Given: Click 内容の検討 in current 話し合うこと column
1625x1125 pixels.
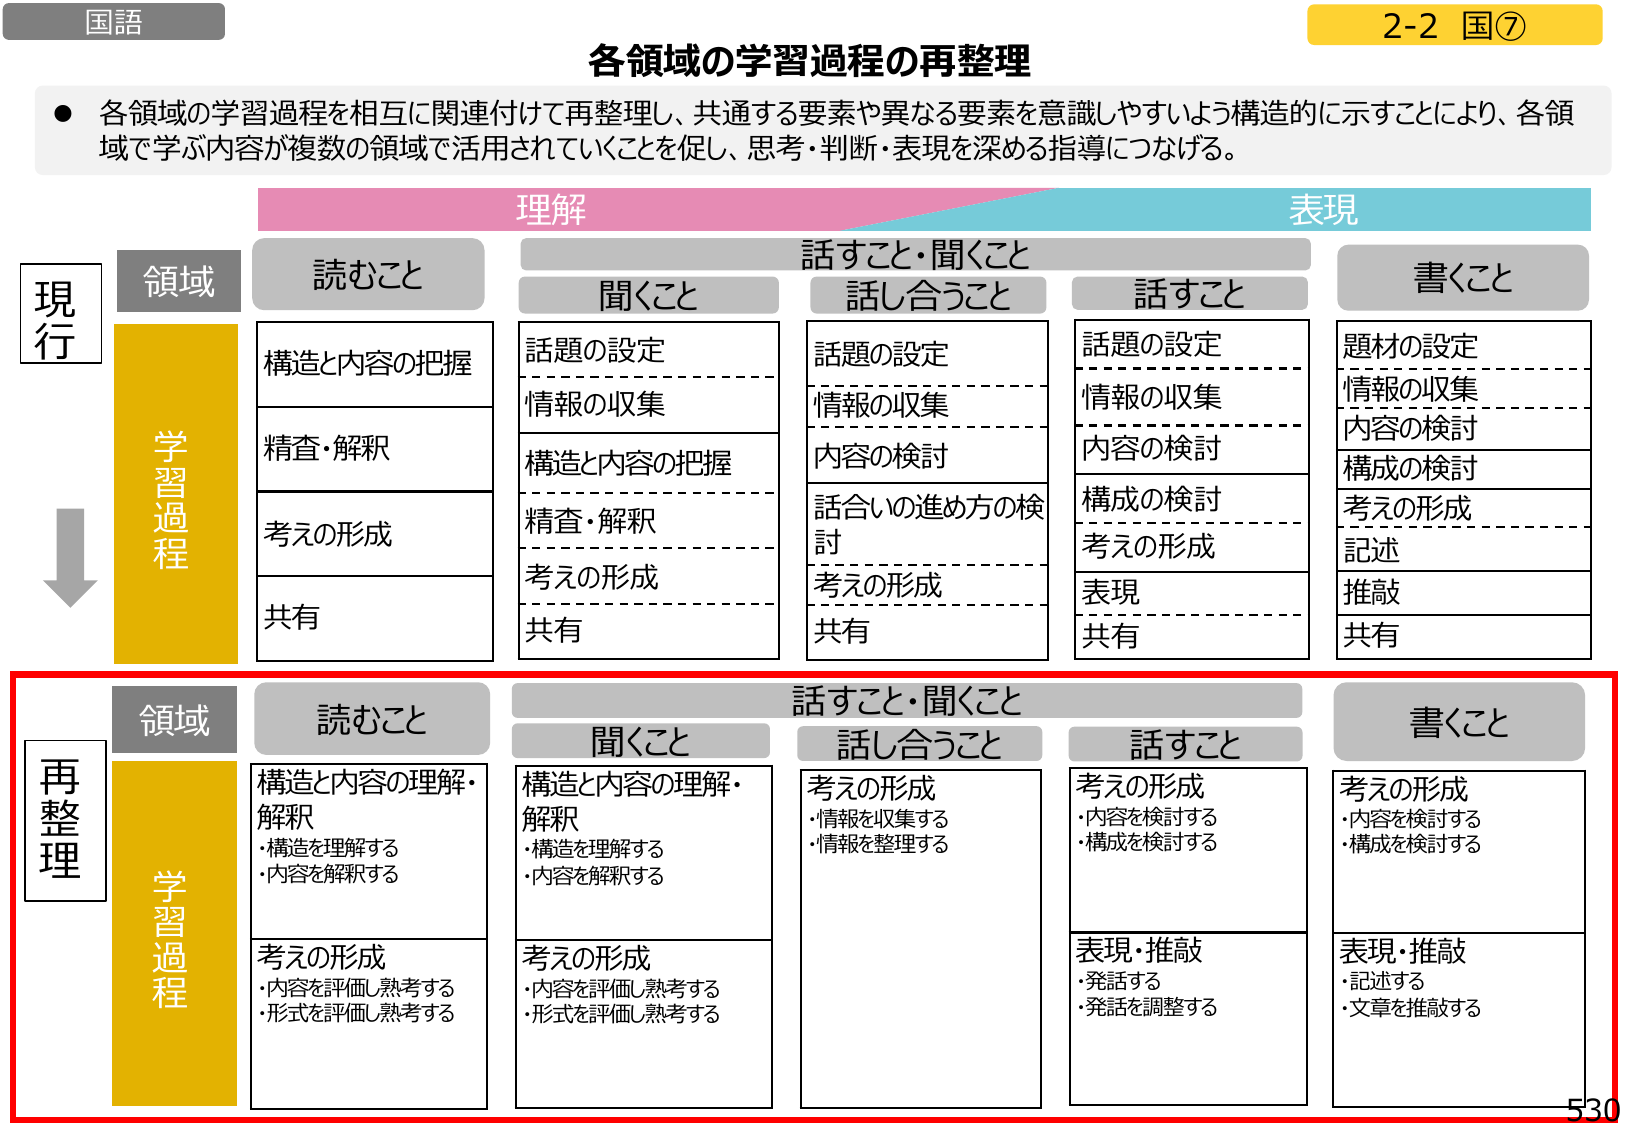Looking at the screenshot, I should 881,456.
